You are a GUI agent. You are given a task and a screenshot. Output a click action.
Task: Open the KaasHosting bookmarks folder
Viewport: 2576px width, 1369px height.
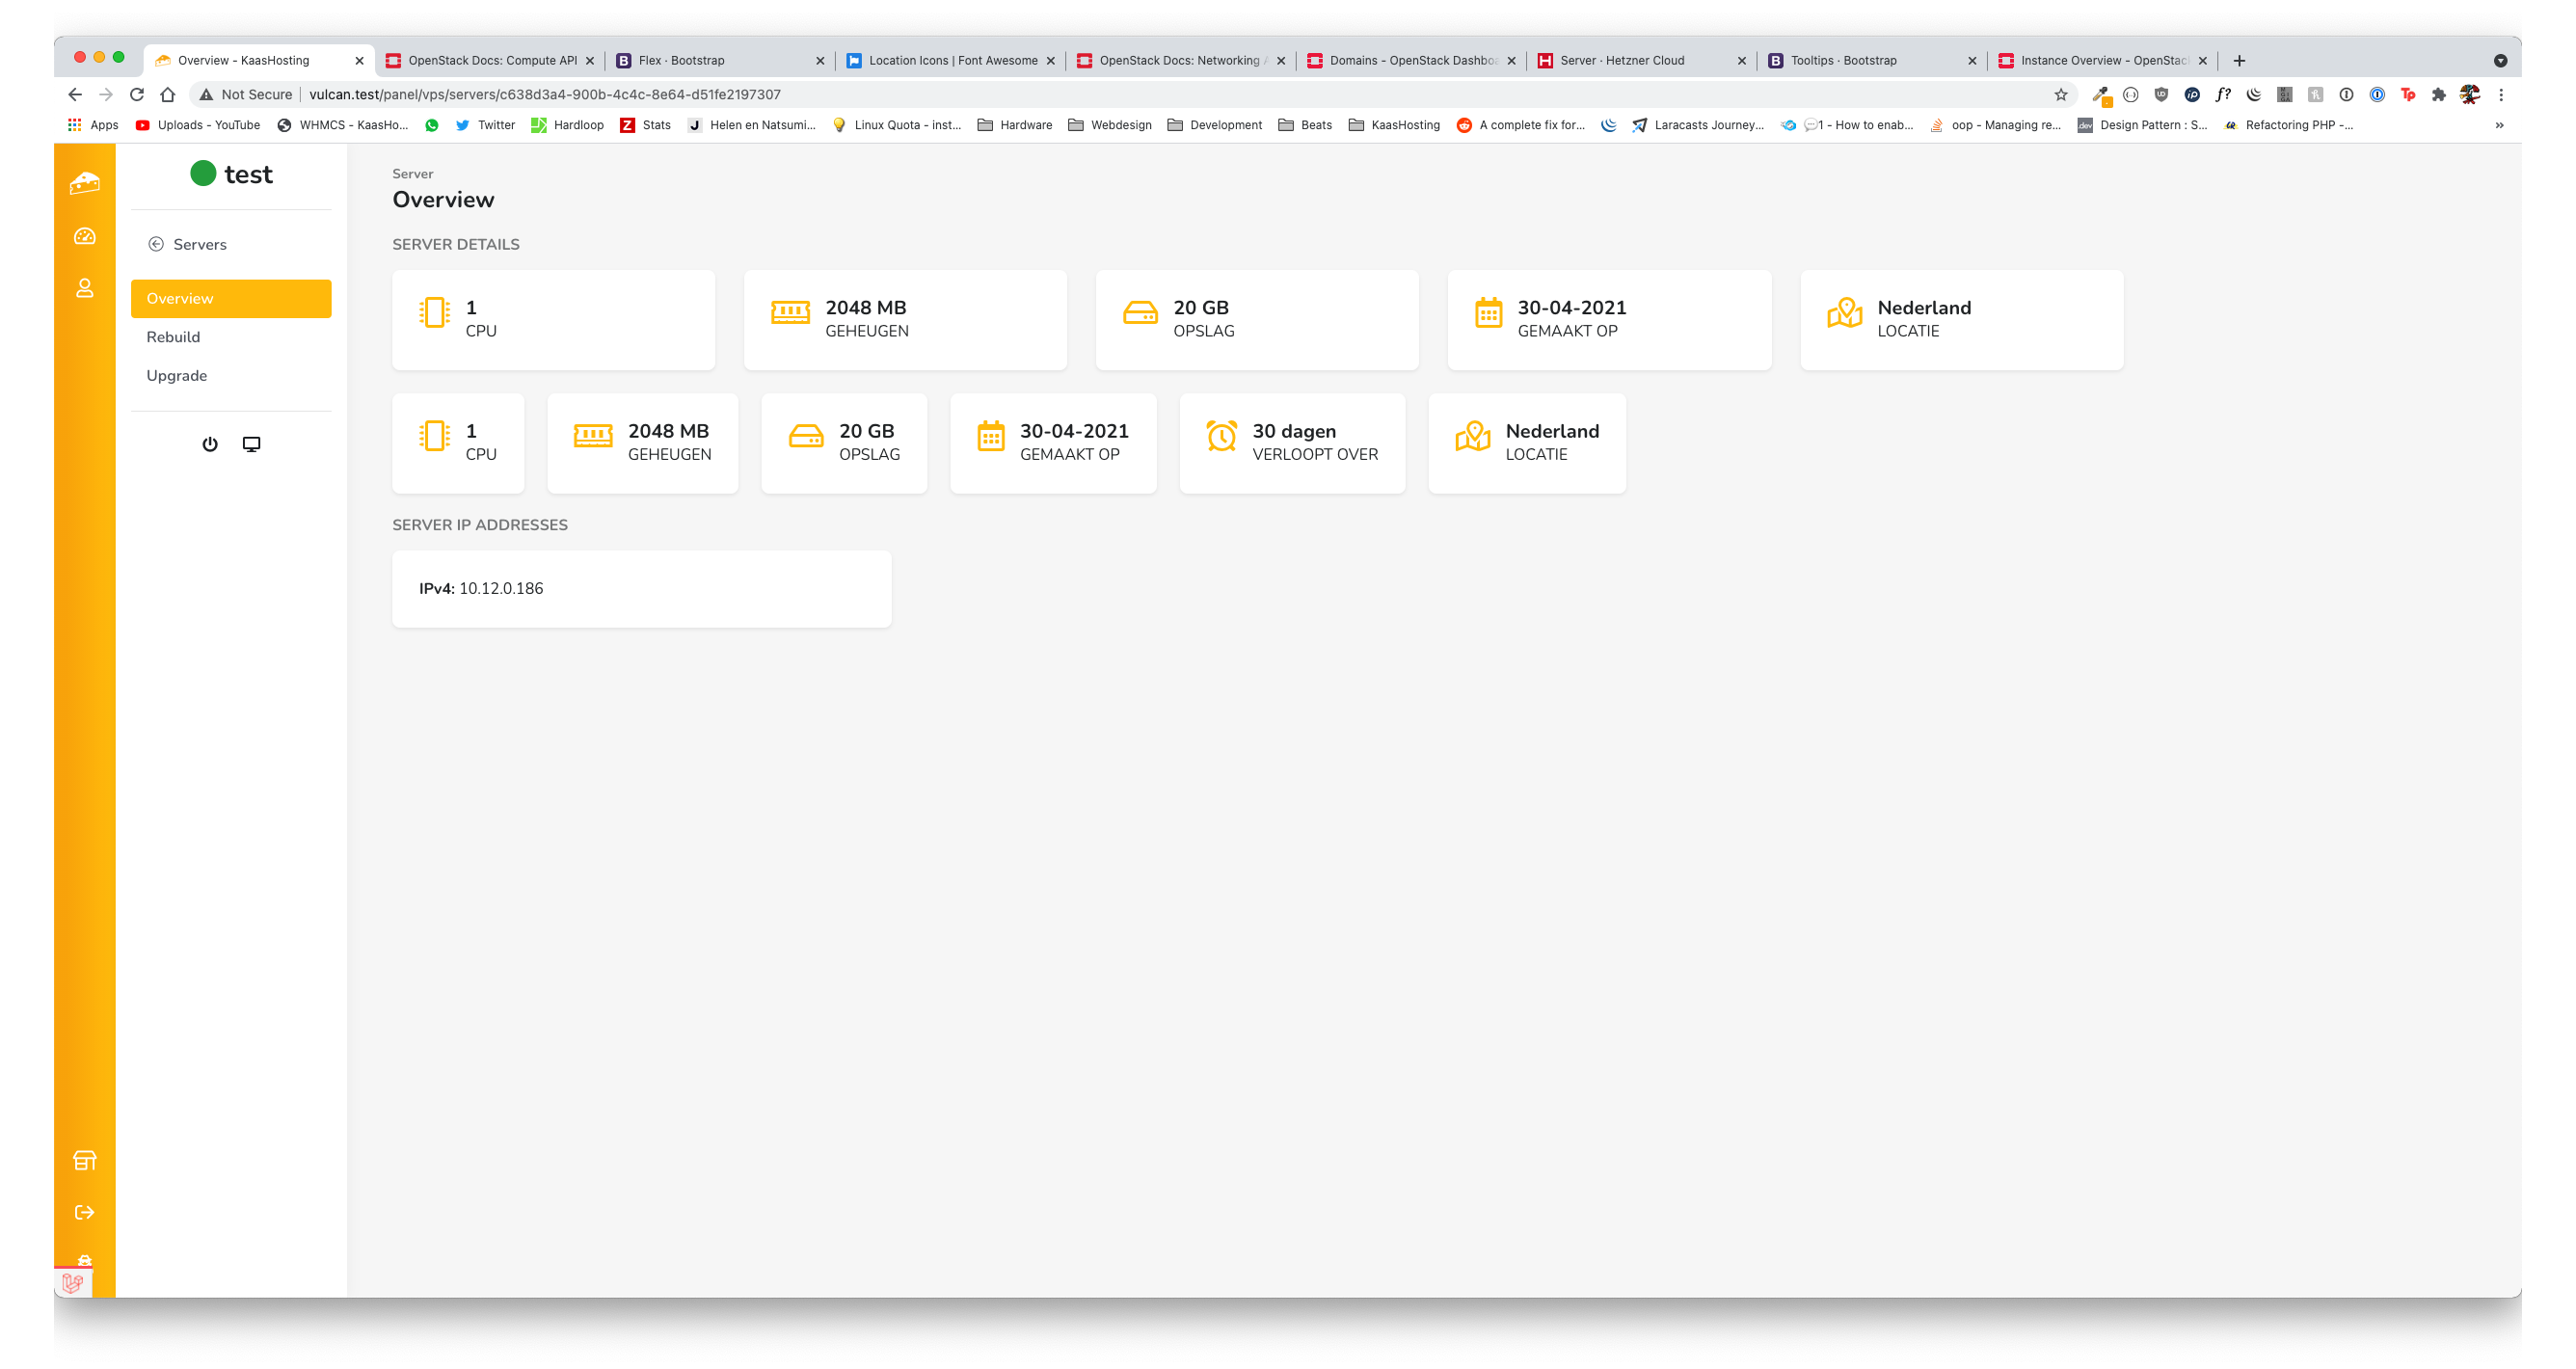coord(1394,125)
